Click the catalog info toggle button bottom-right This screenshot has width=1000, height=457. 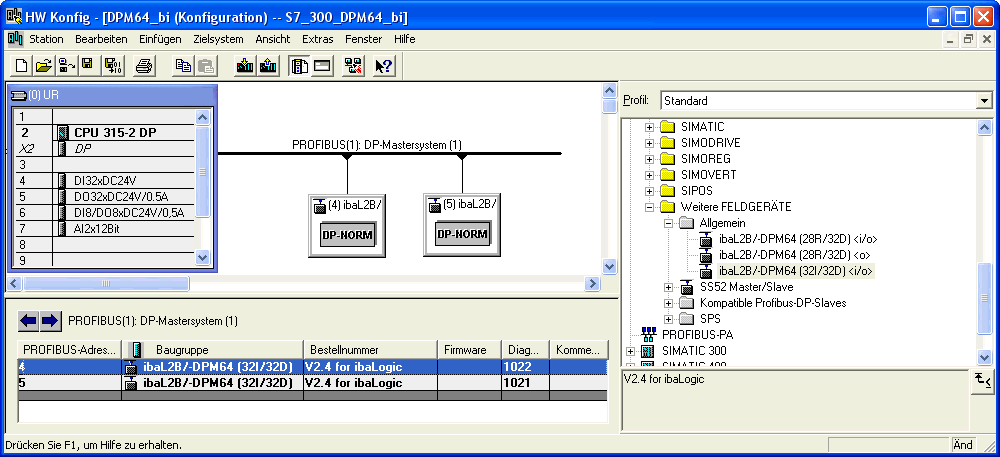982,380
